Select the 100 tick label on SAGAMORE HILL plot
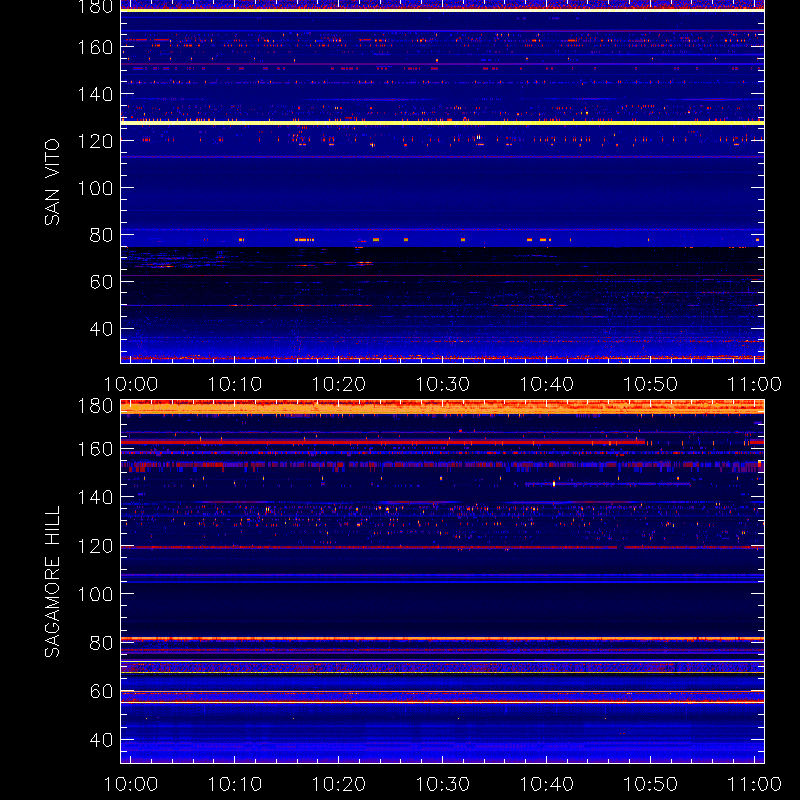 [x=95, y=594]
